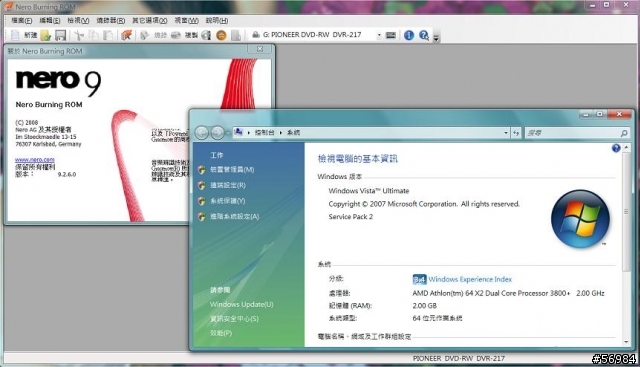The image size is (640, 367).
Task: Click the disc info icon after 複製
Action: point(207,36)
